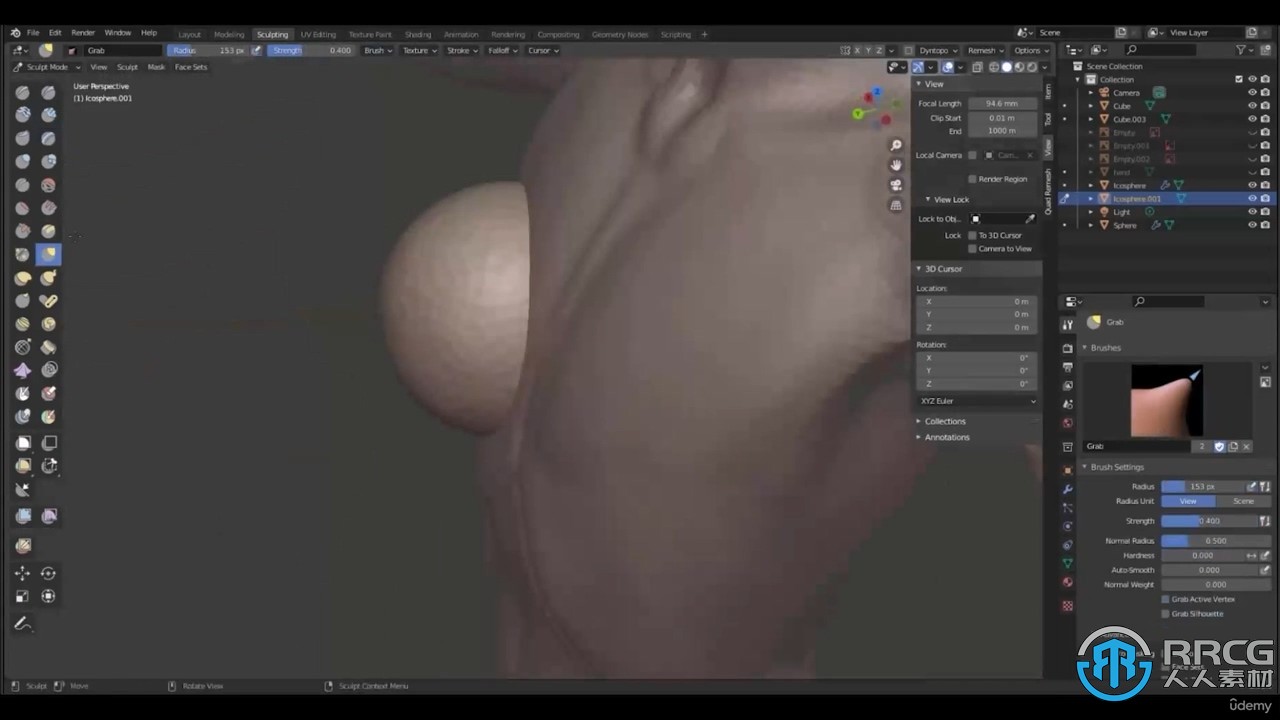The height and width of the screenshot is (720, 1280).
Task: Switch to the Modeling workspace tab
Action: coord(229,34)
